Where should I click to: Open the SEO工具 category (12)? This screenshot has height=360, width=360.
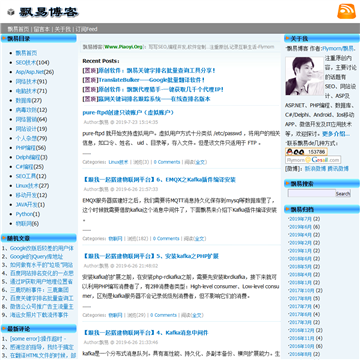[x=26, y=176]
